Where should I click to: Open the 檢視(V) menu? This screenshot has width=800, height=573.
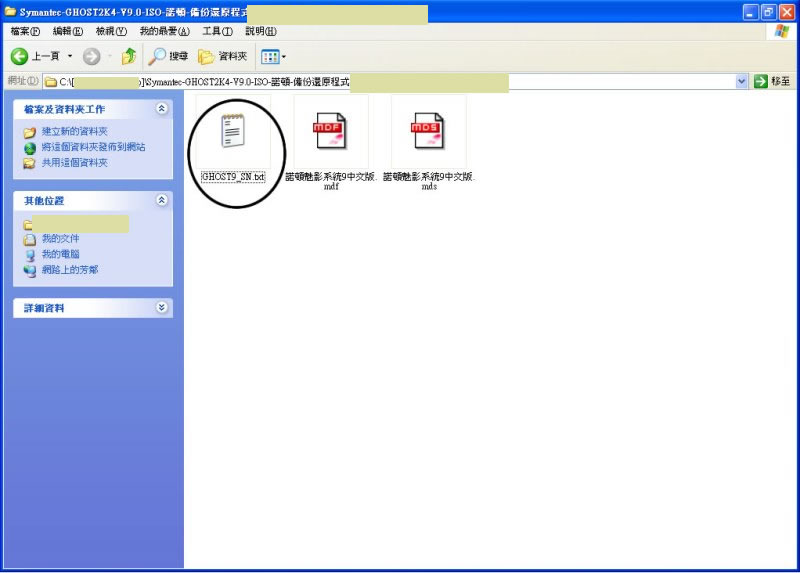click(x=111, y=31)
